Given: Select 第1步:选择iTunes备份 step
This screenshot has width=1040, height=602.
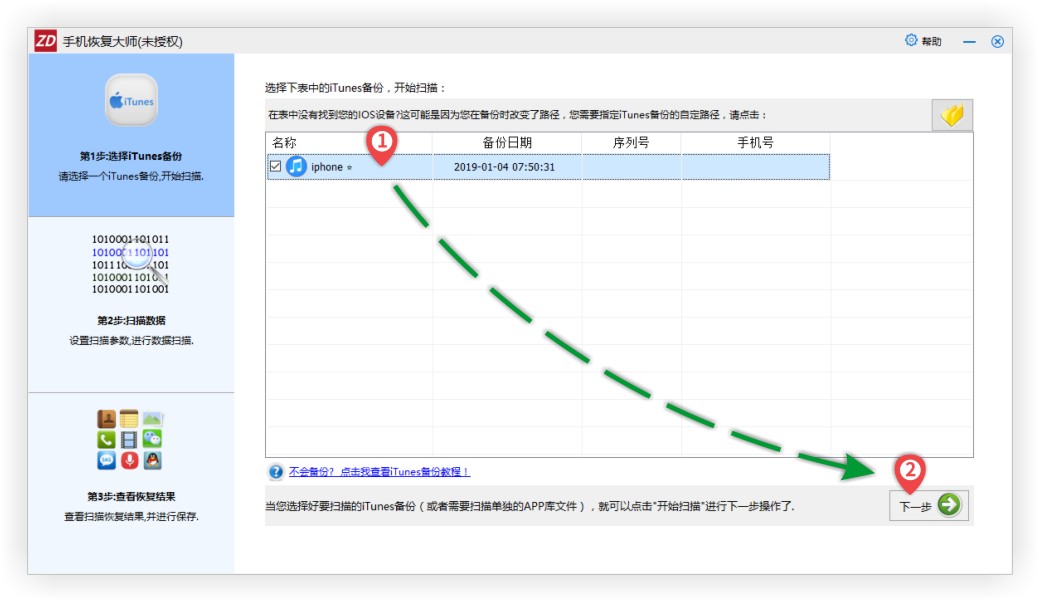Looking at the screenshot, I should point(131,156).
